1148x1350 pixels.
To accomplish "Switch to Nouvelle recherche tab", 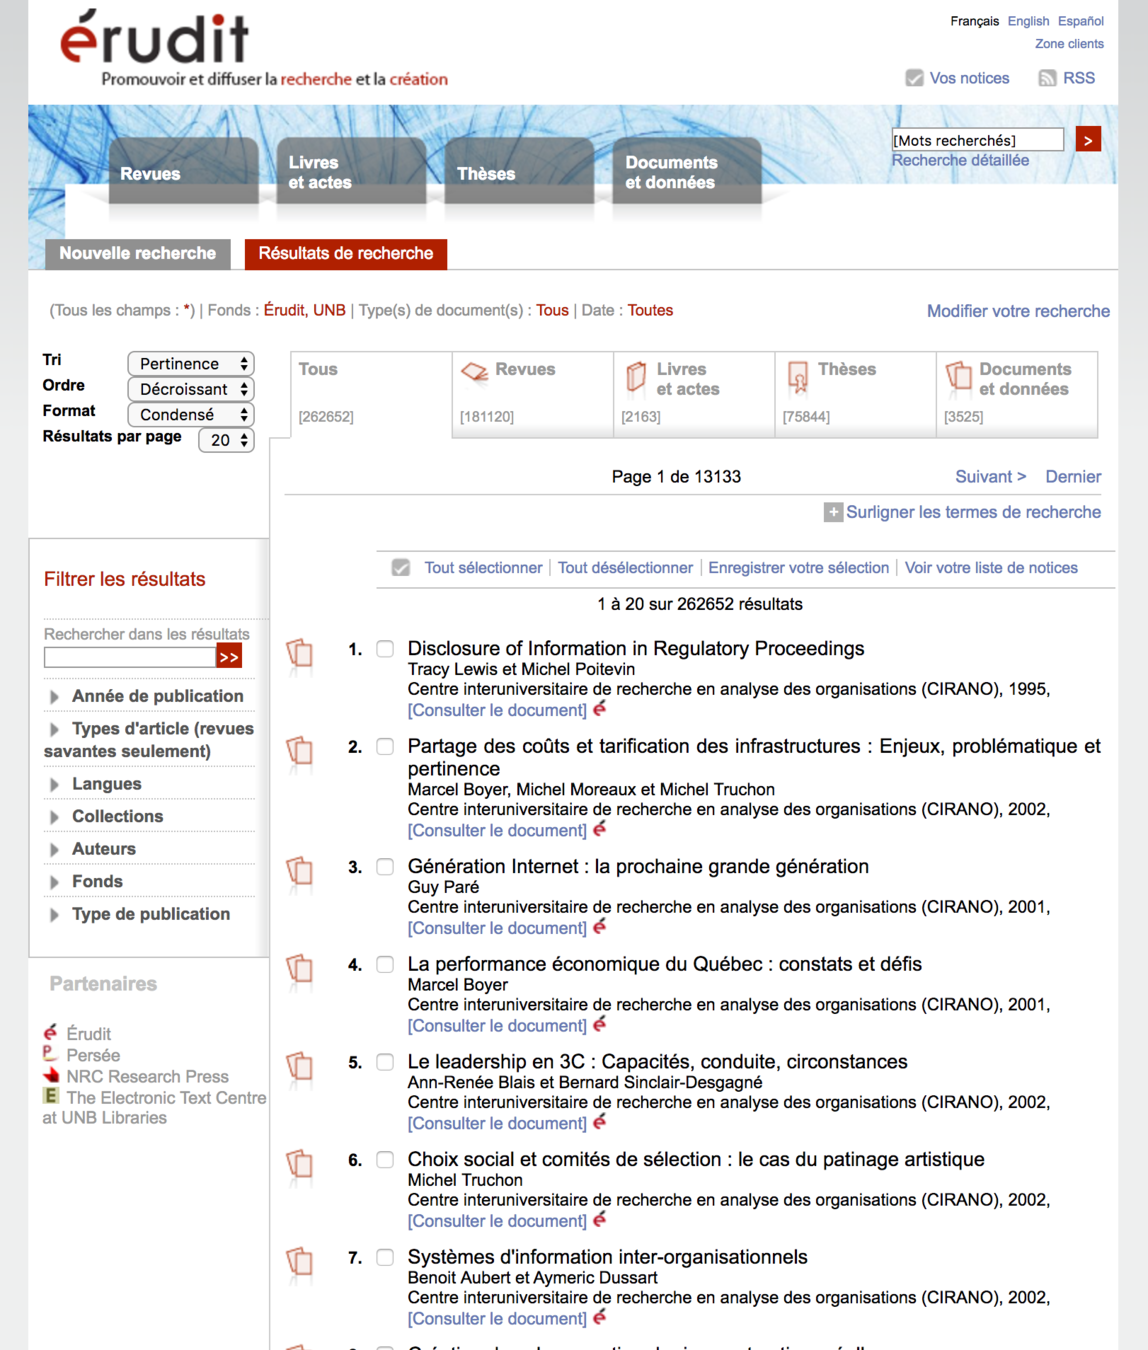I will coord(138,254).
